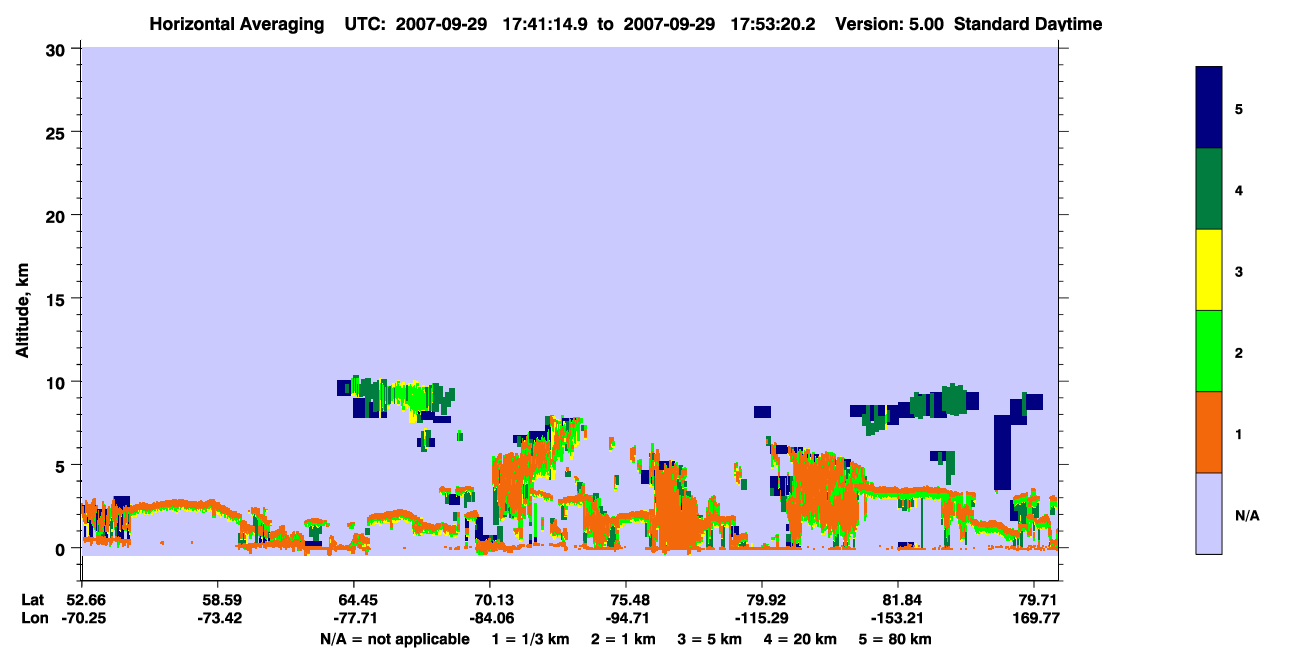Click longitude value '-115.29'

click(763, 618)
